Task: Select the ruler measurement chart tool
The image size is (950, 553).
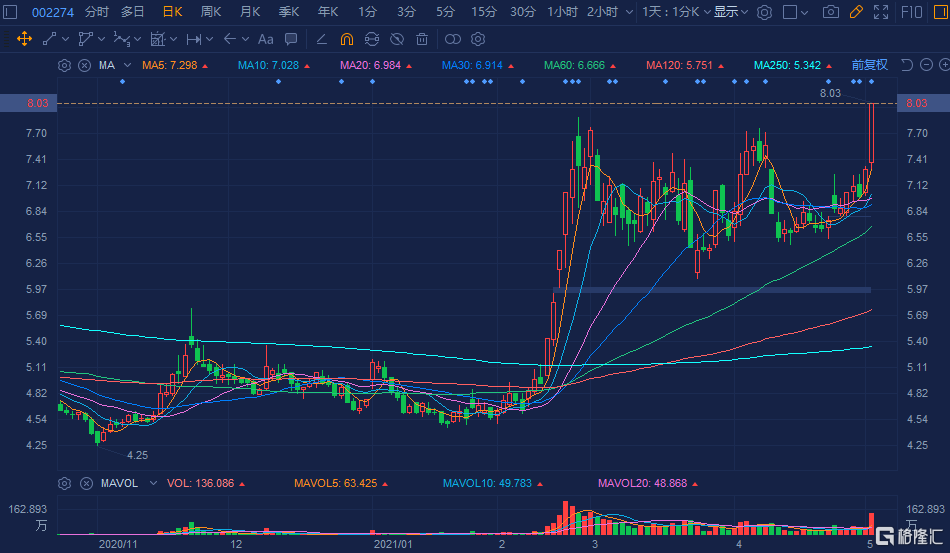Action: click(x=158, y=39)
